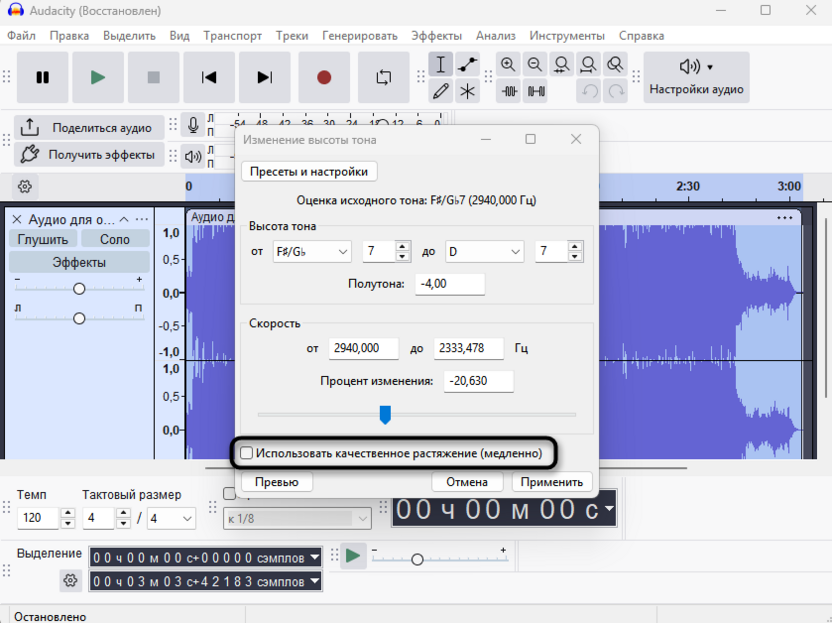
Task: Click the from-frequency 2940,000 field
Action: pos(363,349)
